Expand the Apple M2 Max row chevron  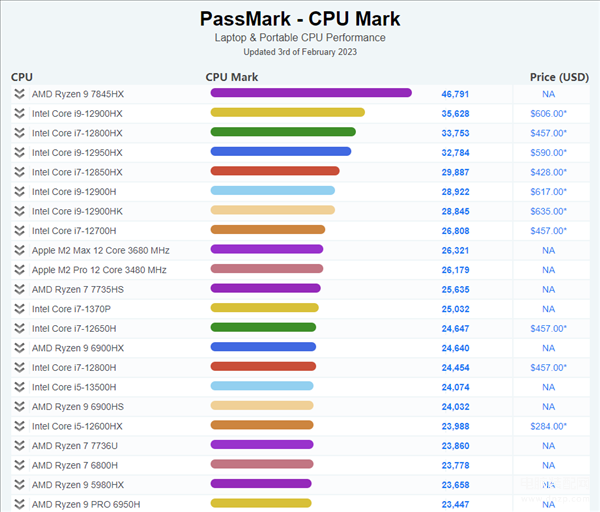19,250
